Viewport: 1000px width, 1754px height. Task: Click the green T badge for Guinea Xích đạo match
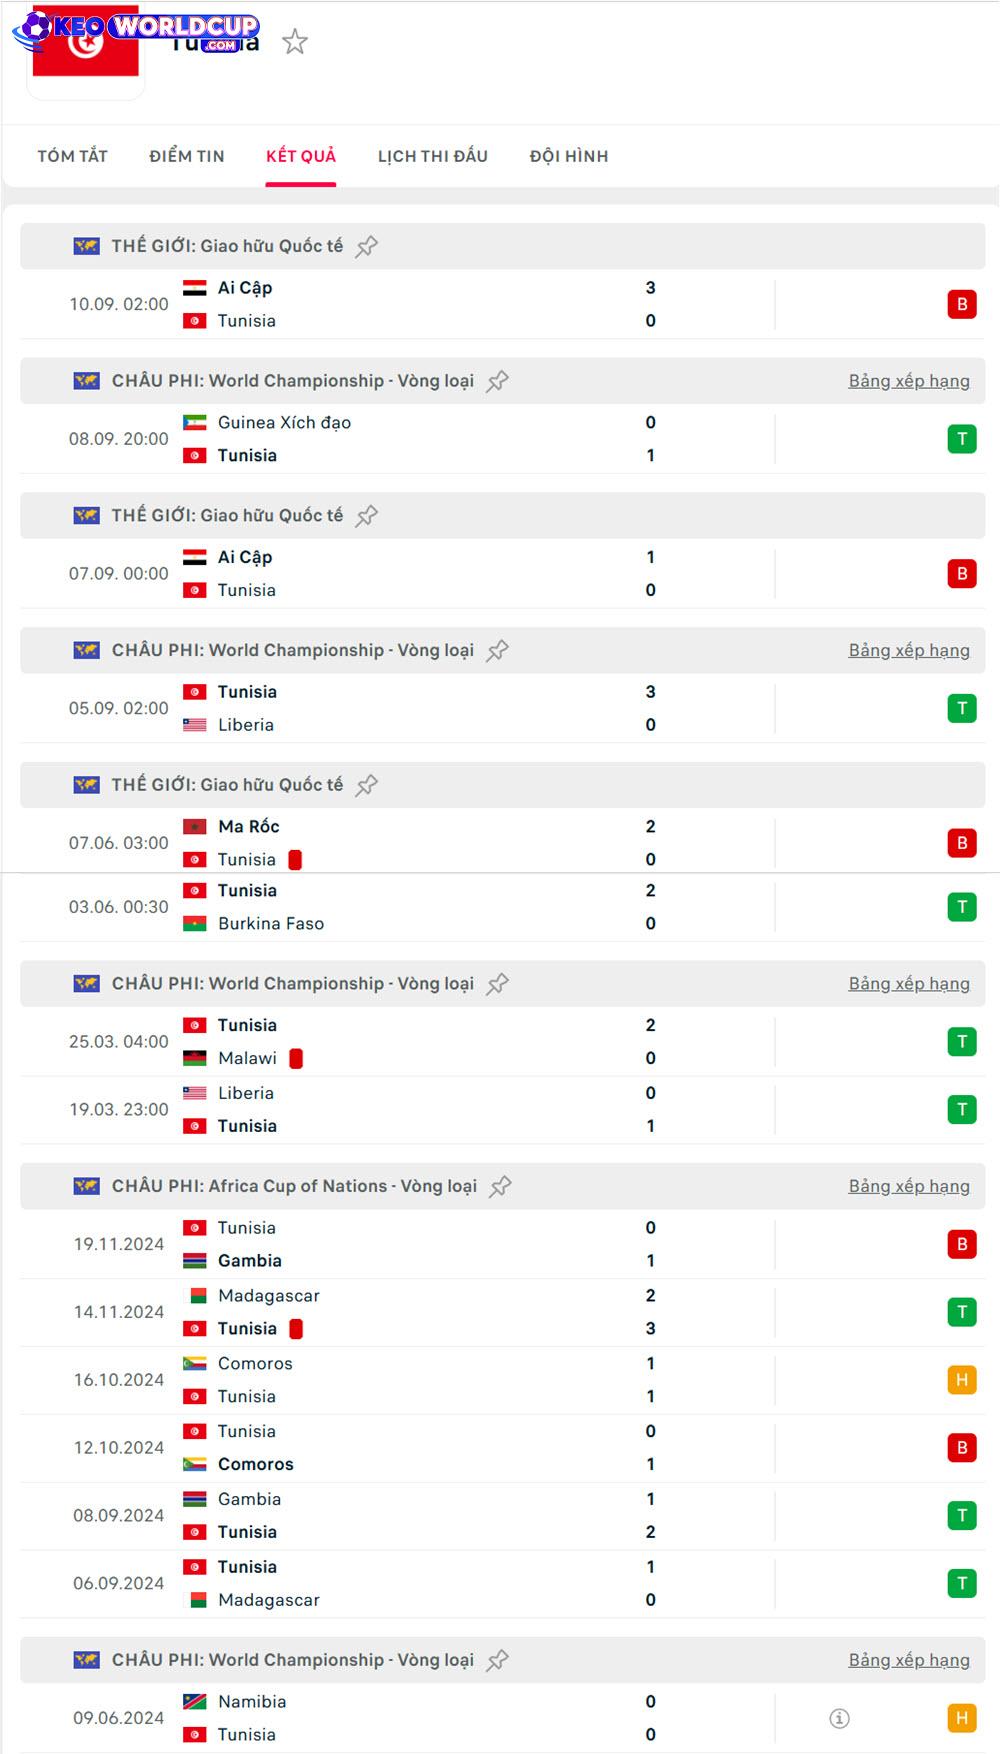(962, 439)
